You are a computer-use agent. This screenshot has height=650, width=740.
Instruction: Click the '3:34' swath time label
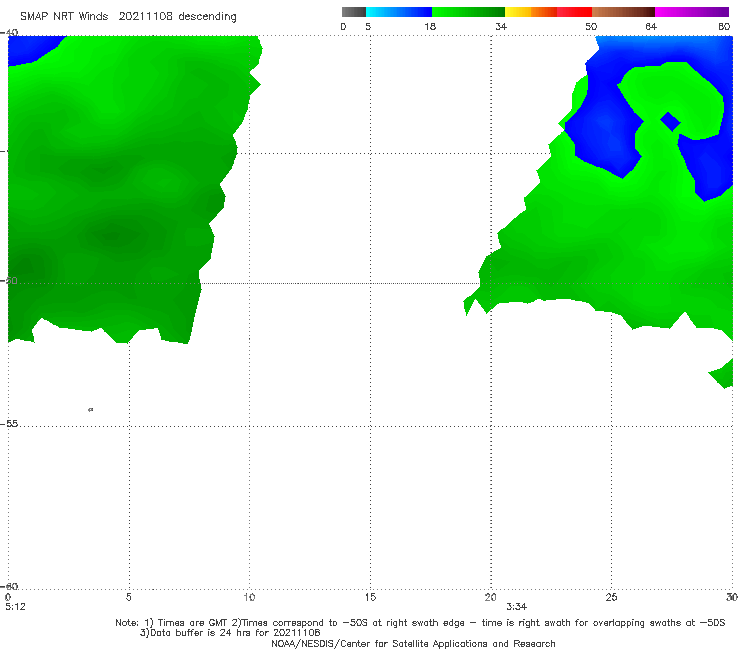pyautogui.click(x=516, y=607)
